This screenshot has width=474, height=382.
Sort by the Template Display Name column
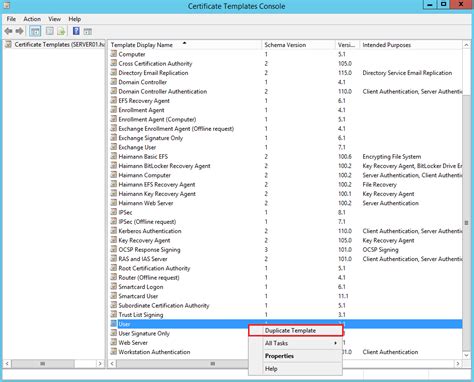pyautogui.click(x=185, y=45)
